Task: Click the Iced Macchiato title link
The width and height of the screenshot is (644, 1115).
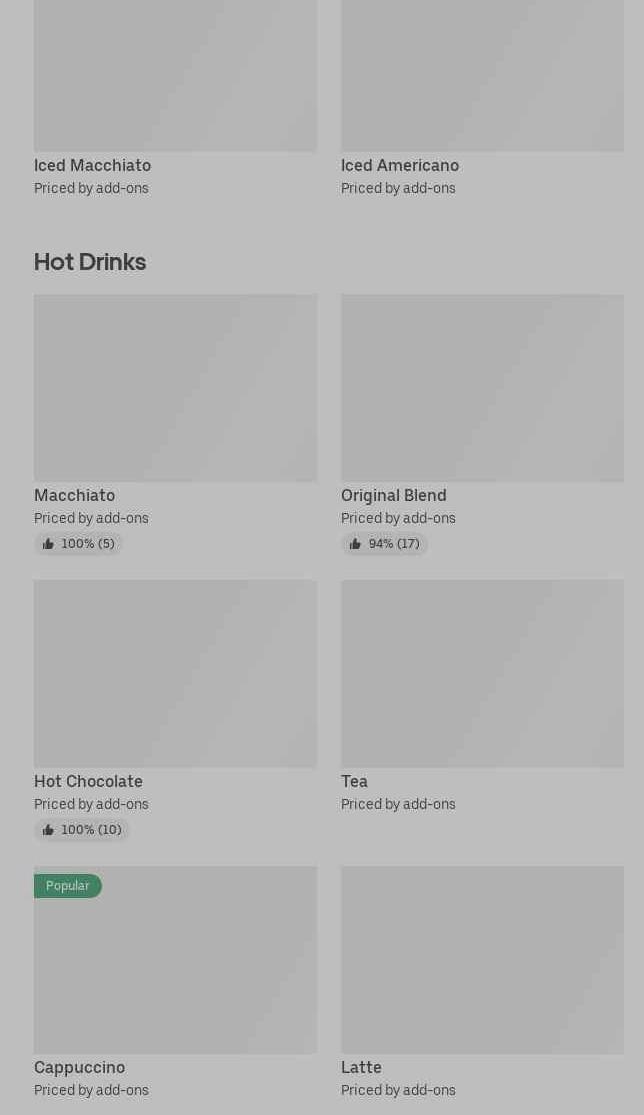Action: click(x=92, y=166)
